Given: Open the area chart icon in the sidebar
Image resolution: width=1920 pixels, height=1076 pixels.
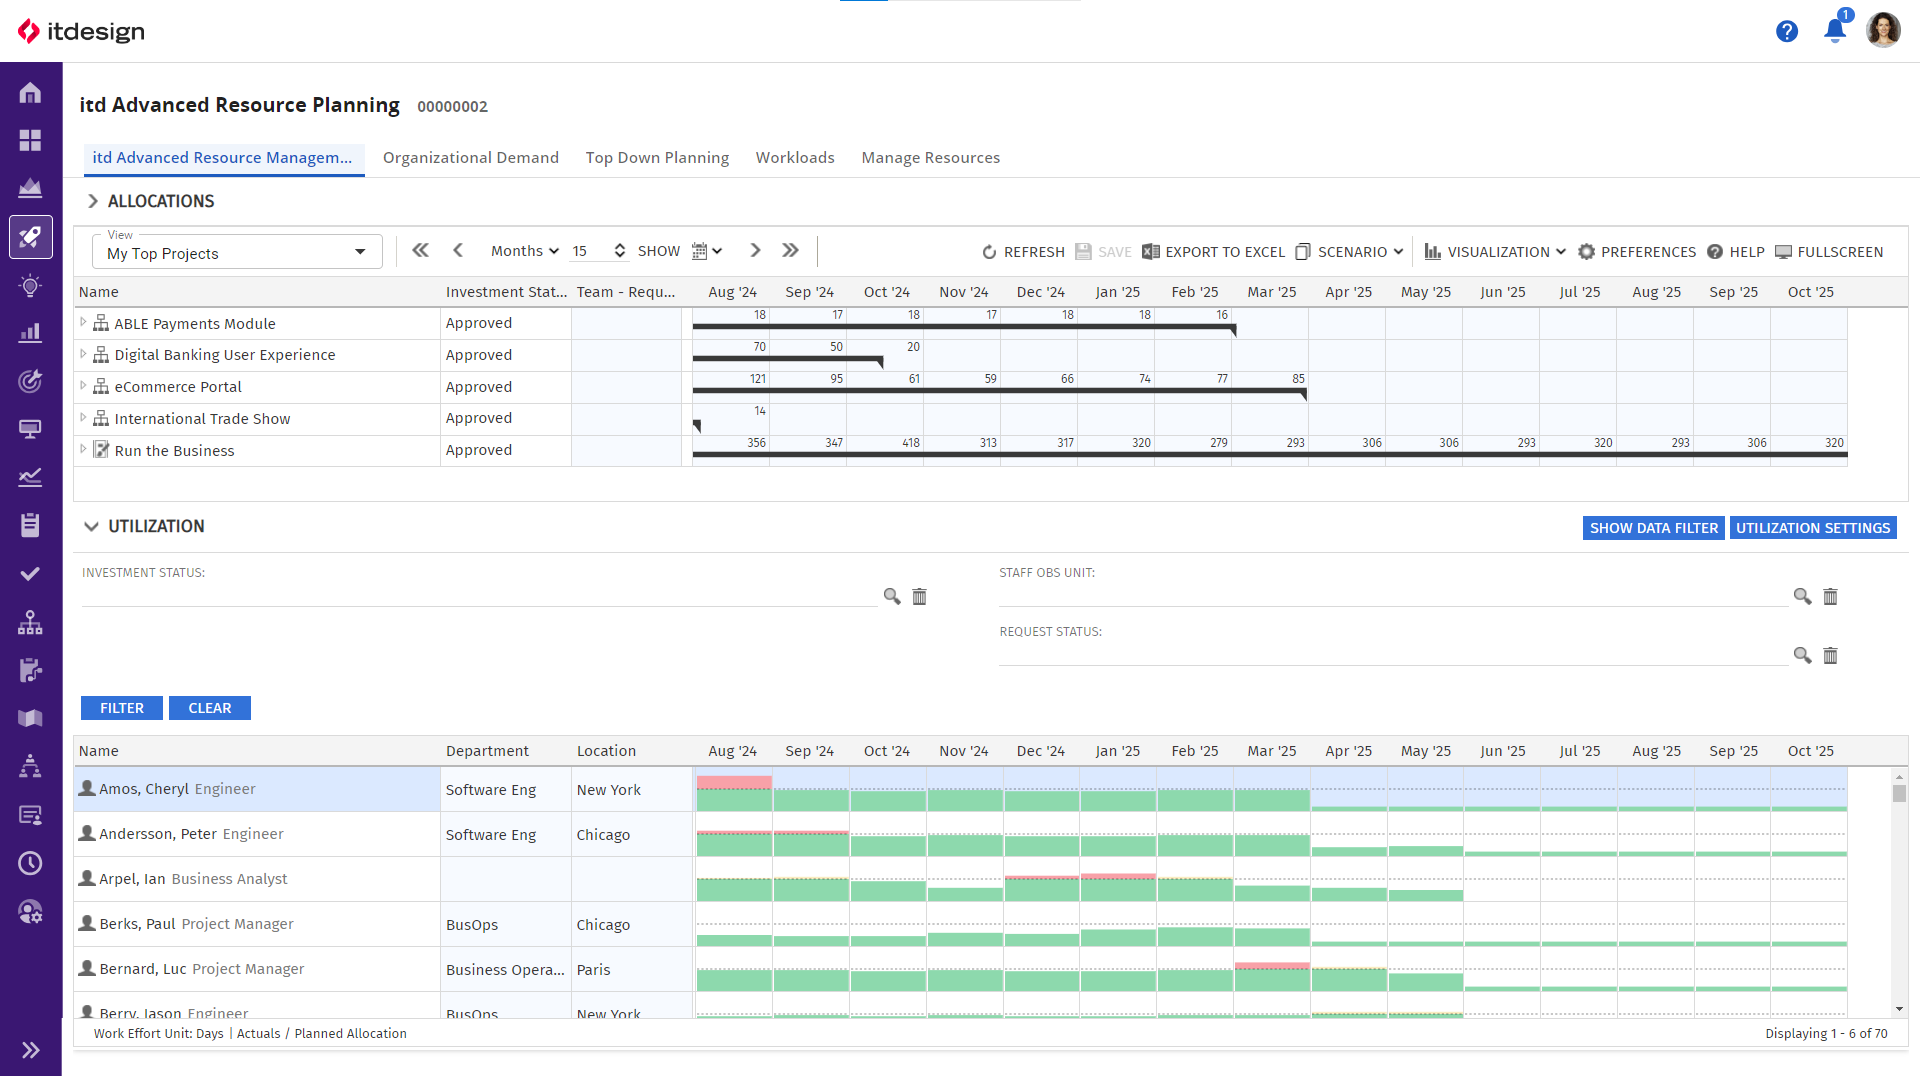Looking at the screenshot, I should [x=30, y=188].
